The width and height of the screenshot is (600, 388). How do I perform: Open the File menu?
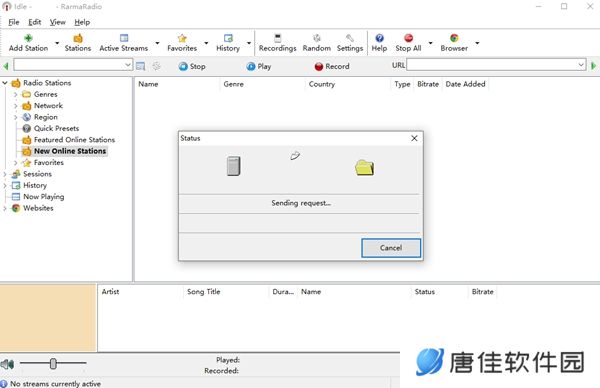coord(14,22)
